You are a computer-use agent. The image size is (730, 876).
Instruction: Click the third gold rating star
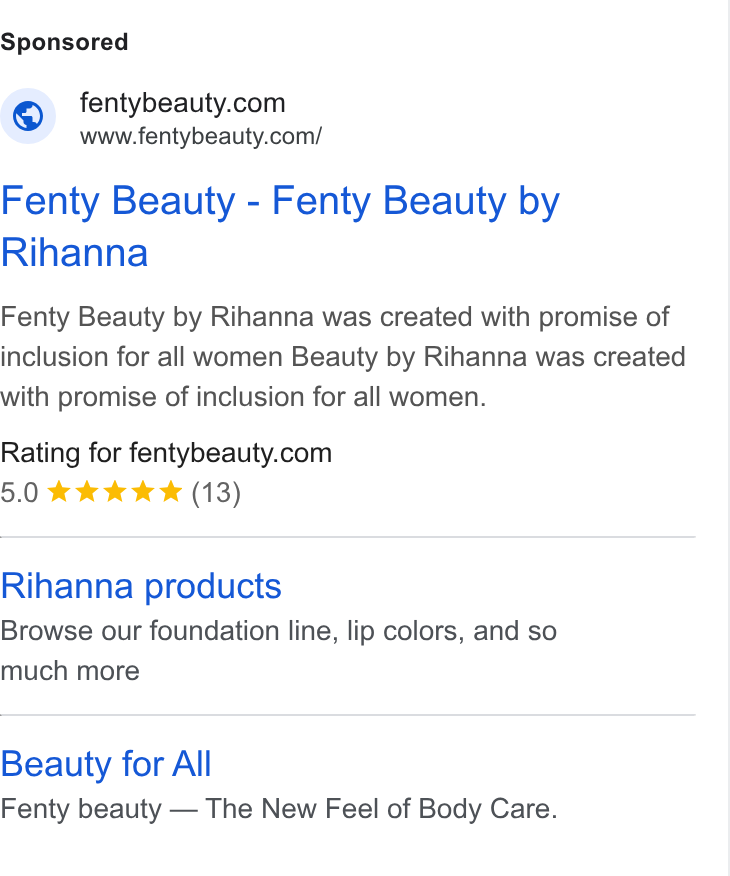point(115,492)
